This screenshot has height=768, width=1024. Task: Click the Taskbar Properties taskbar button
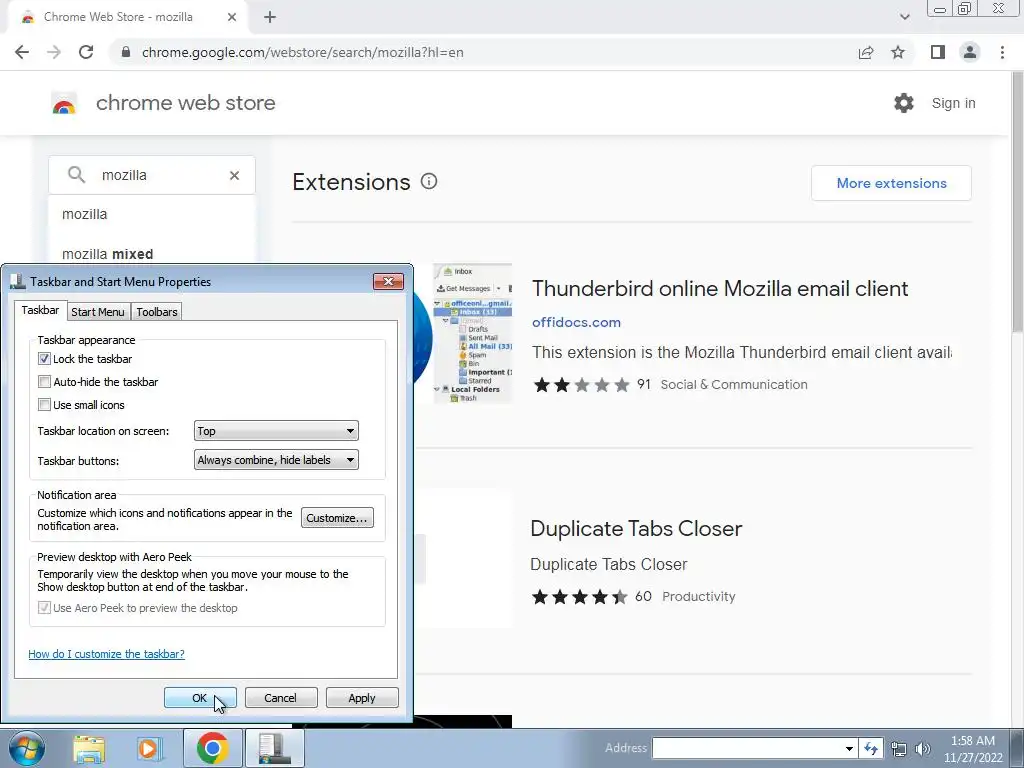tap(274, 748)
